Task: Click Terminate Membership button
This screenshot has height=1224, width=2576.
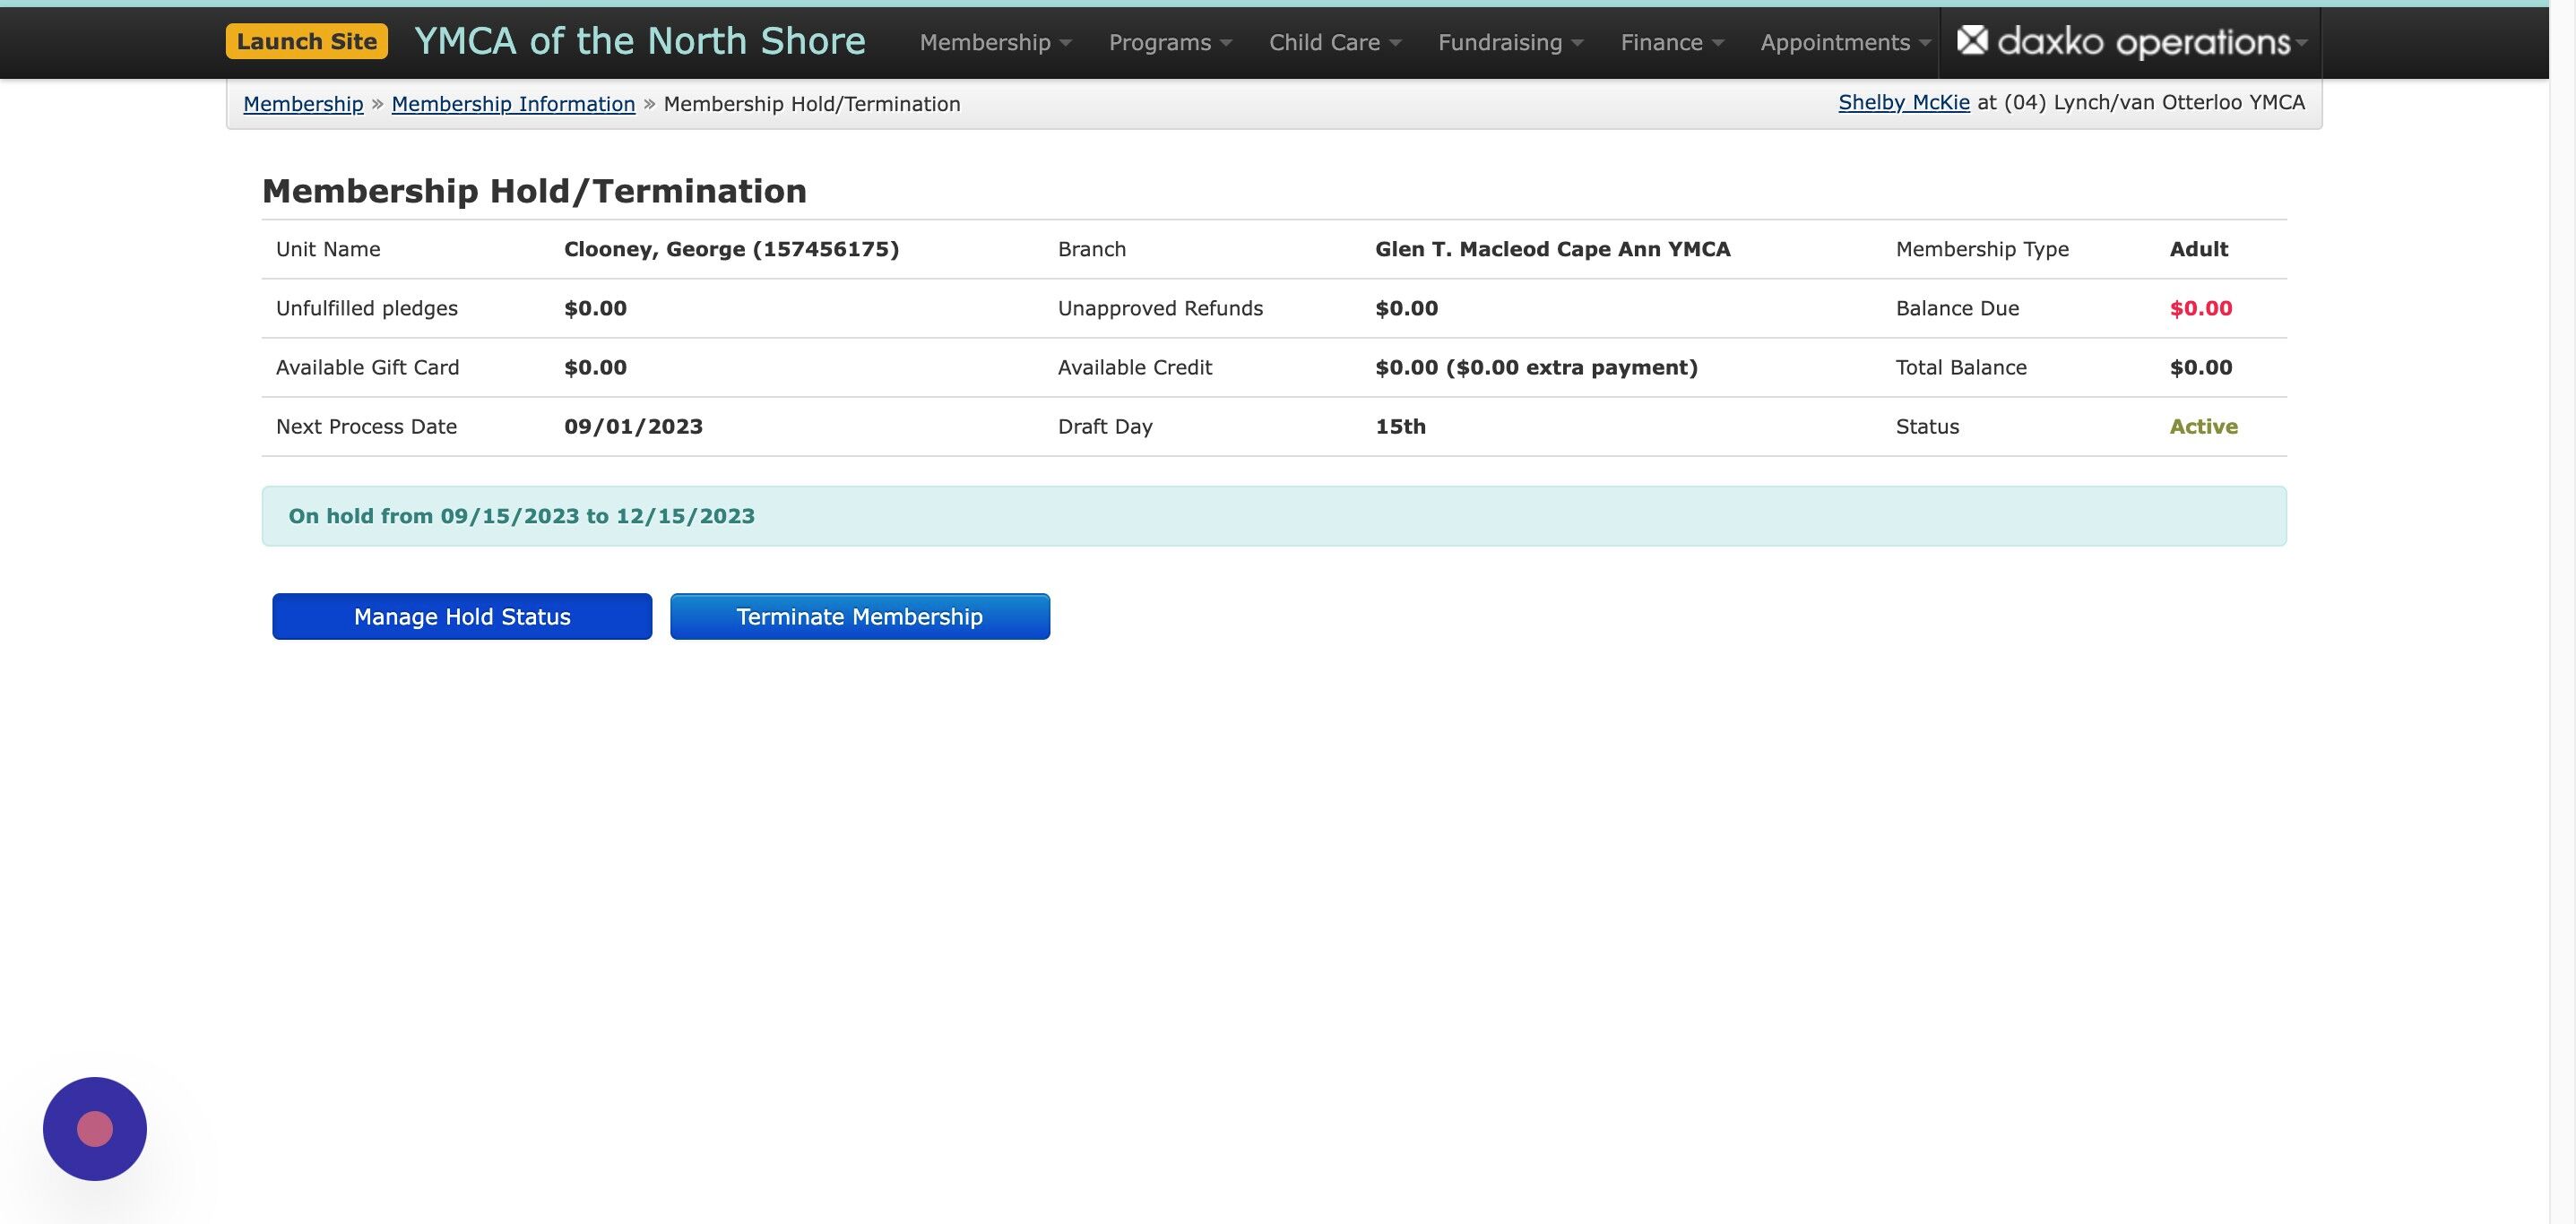Action: [860, 616]
